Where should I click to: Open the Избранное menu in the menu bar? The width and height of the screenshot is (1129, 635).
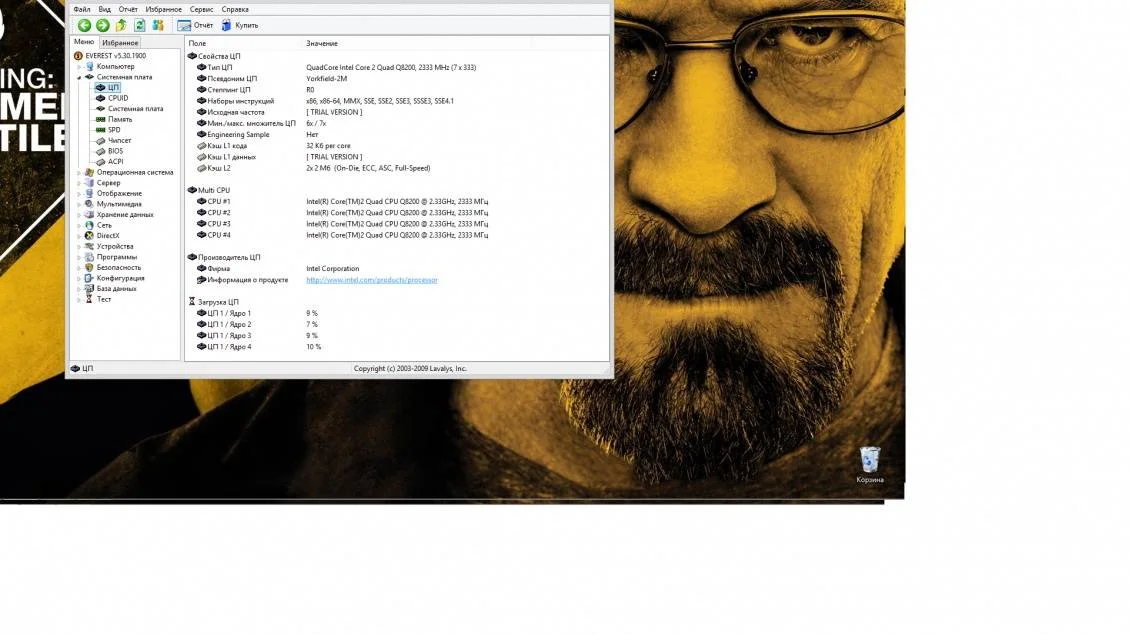coord(163,9)
